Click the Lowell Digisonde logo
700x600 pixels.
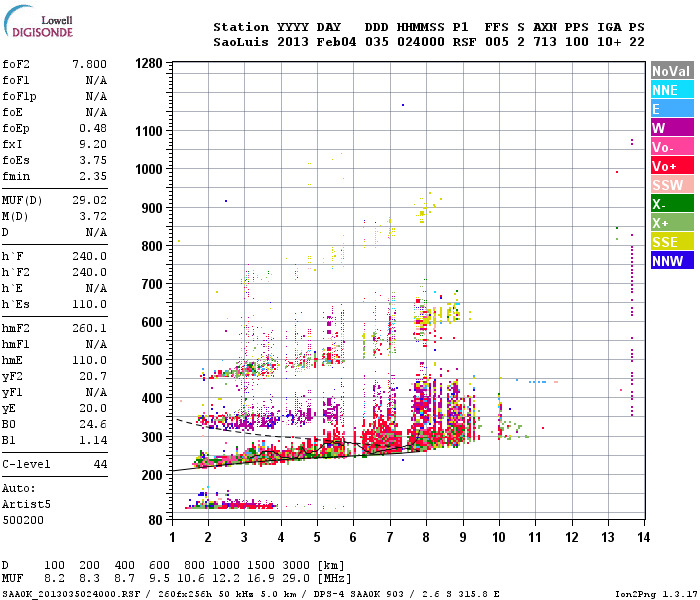click(x=38, y=22)
